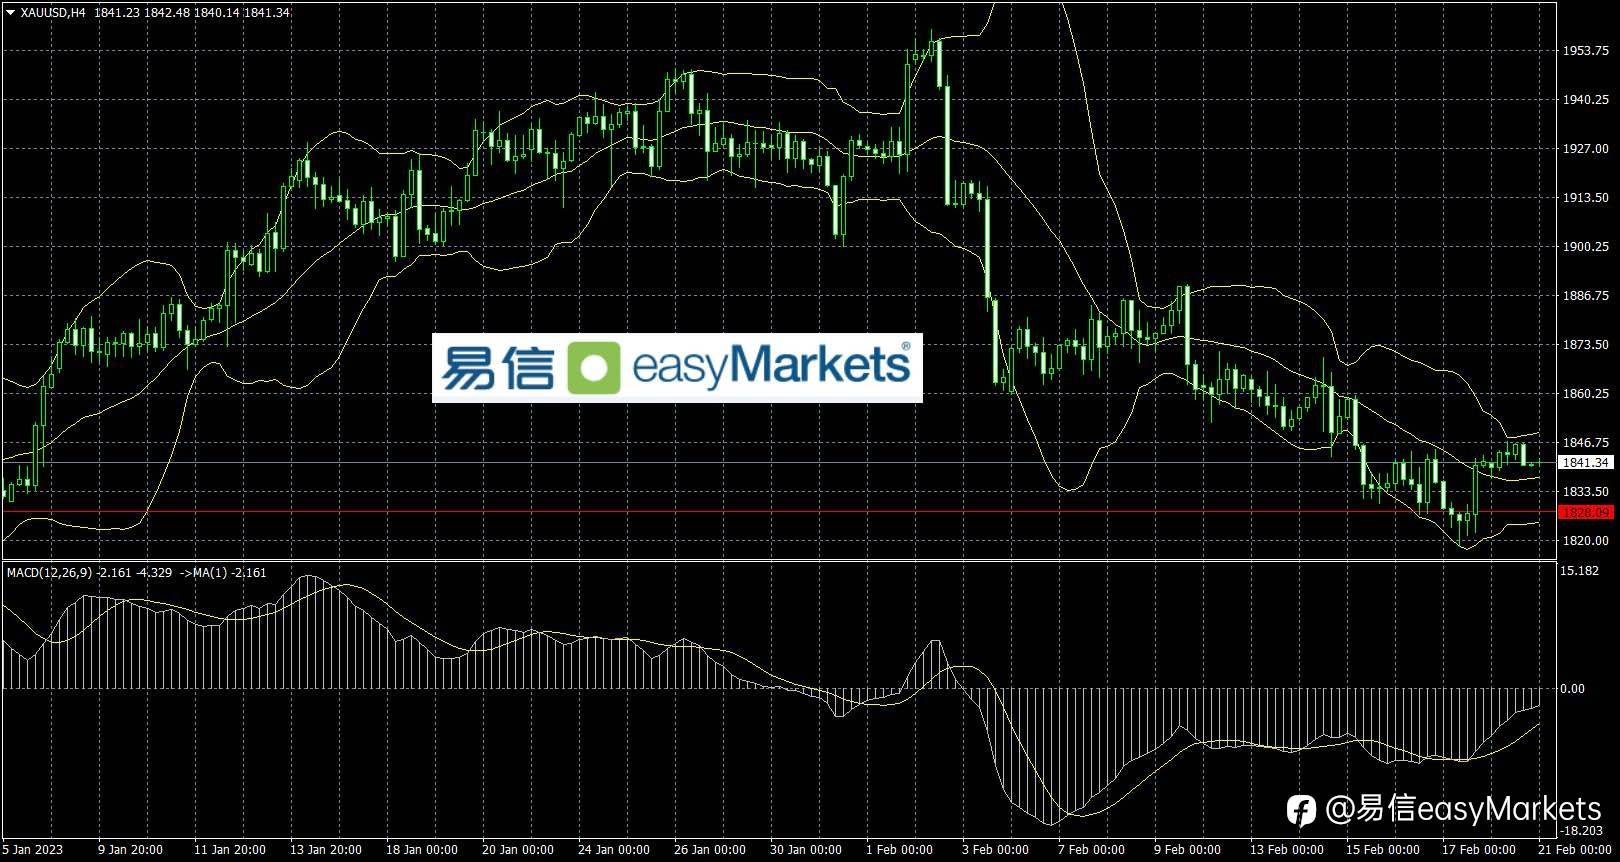Click the 13 Feb 00:00 time label

(1286, 850)
